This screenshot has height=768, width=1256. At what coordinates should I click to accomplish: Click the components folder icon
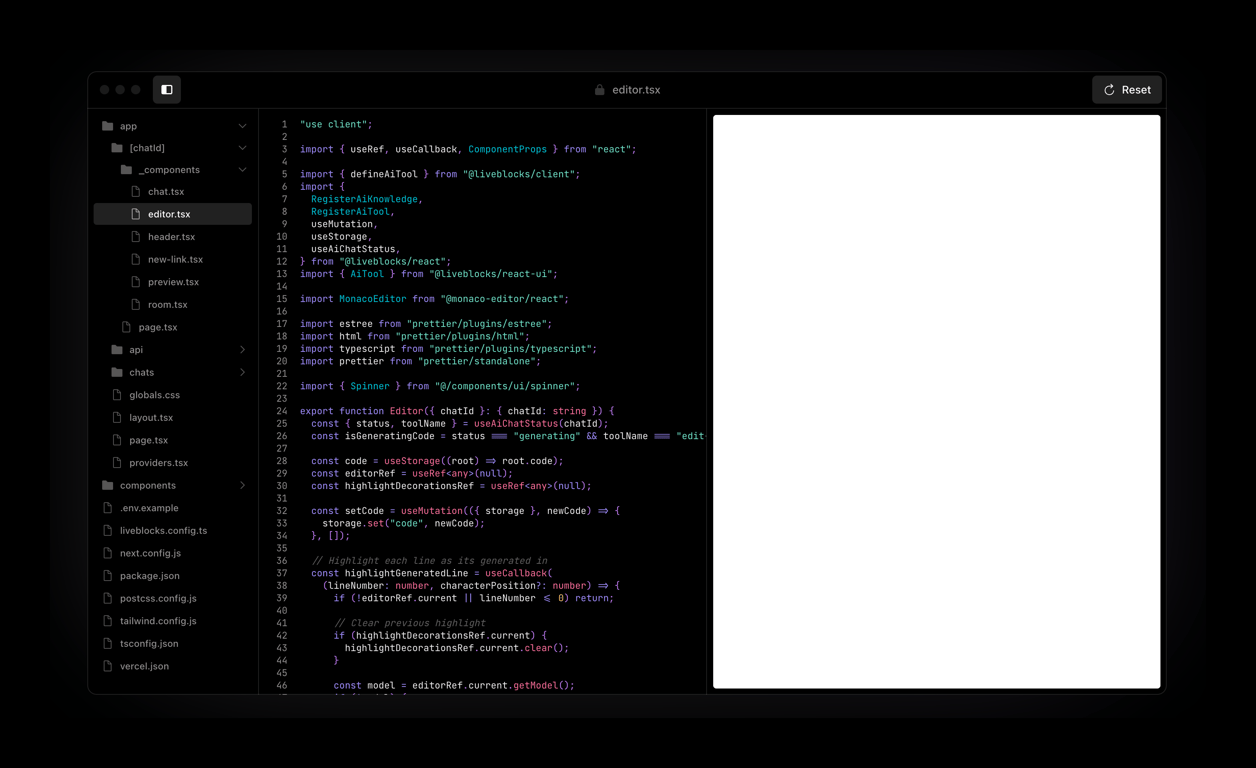108,485
